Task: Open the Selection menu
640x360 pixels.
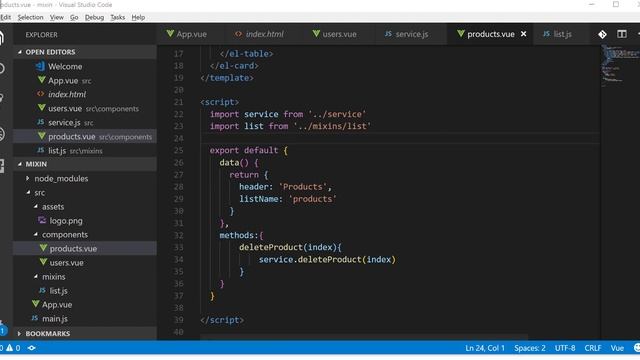Action: [30, 17]
